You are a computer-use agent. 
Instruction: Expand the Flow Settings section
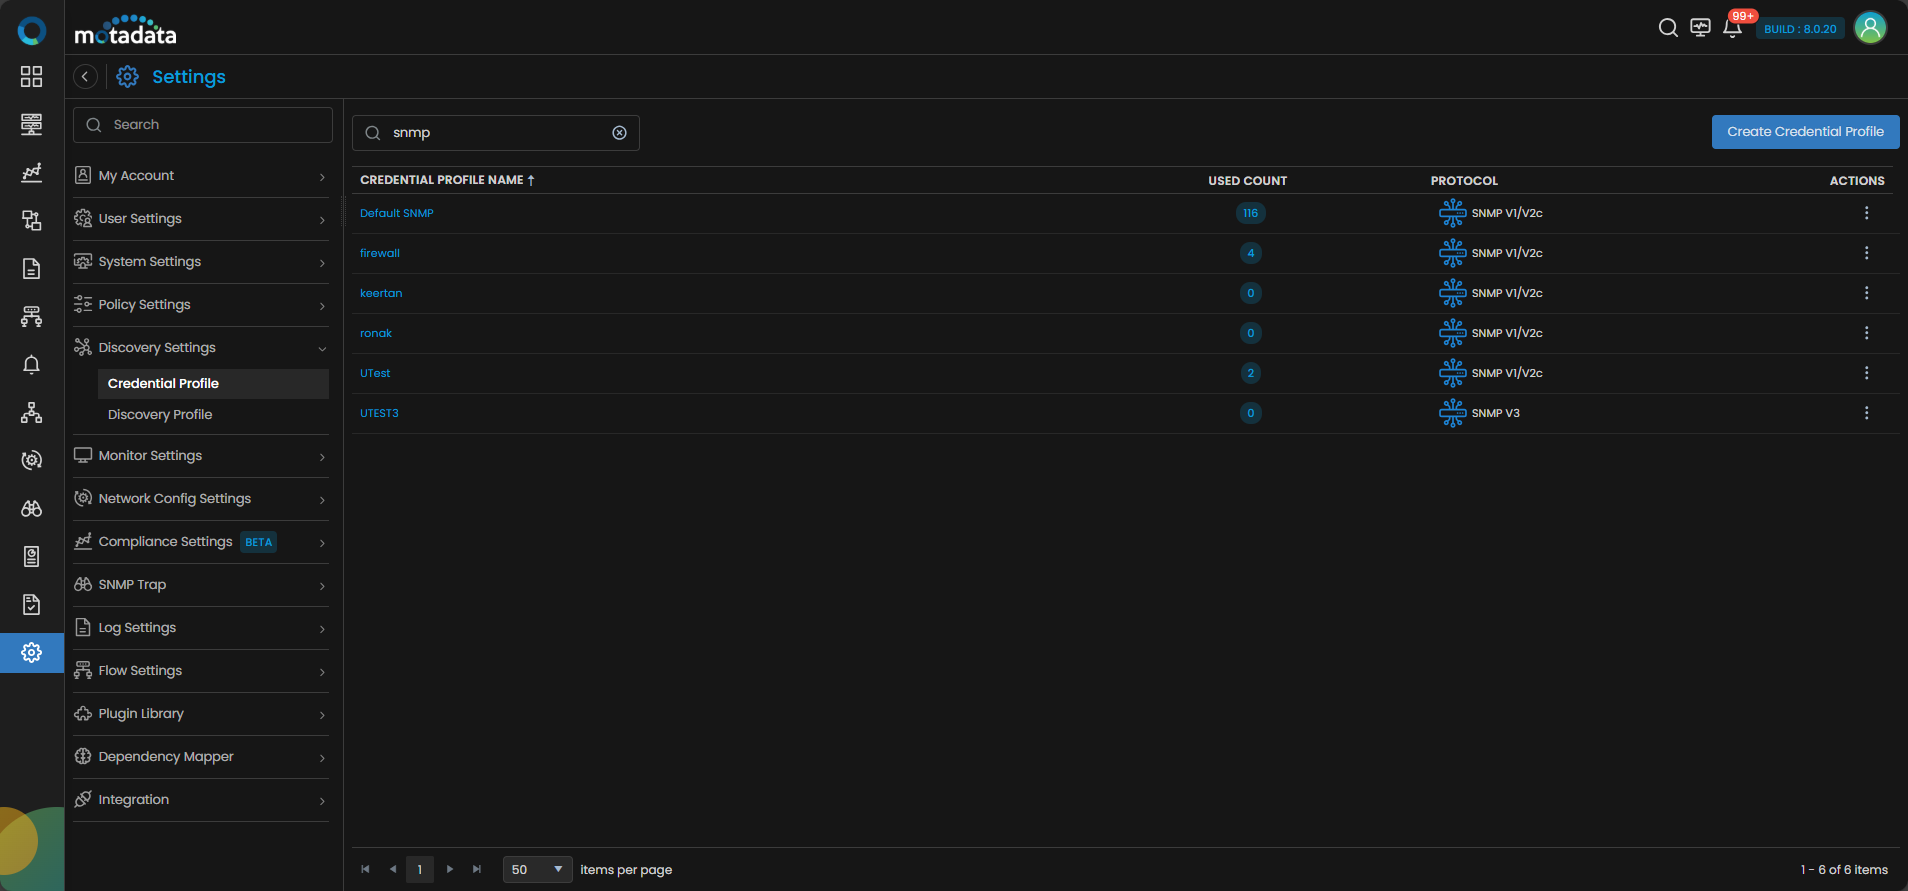click(201, 671)
